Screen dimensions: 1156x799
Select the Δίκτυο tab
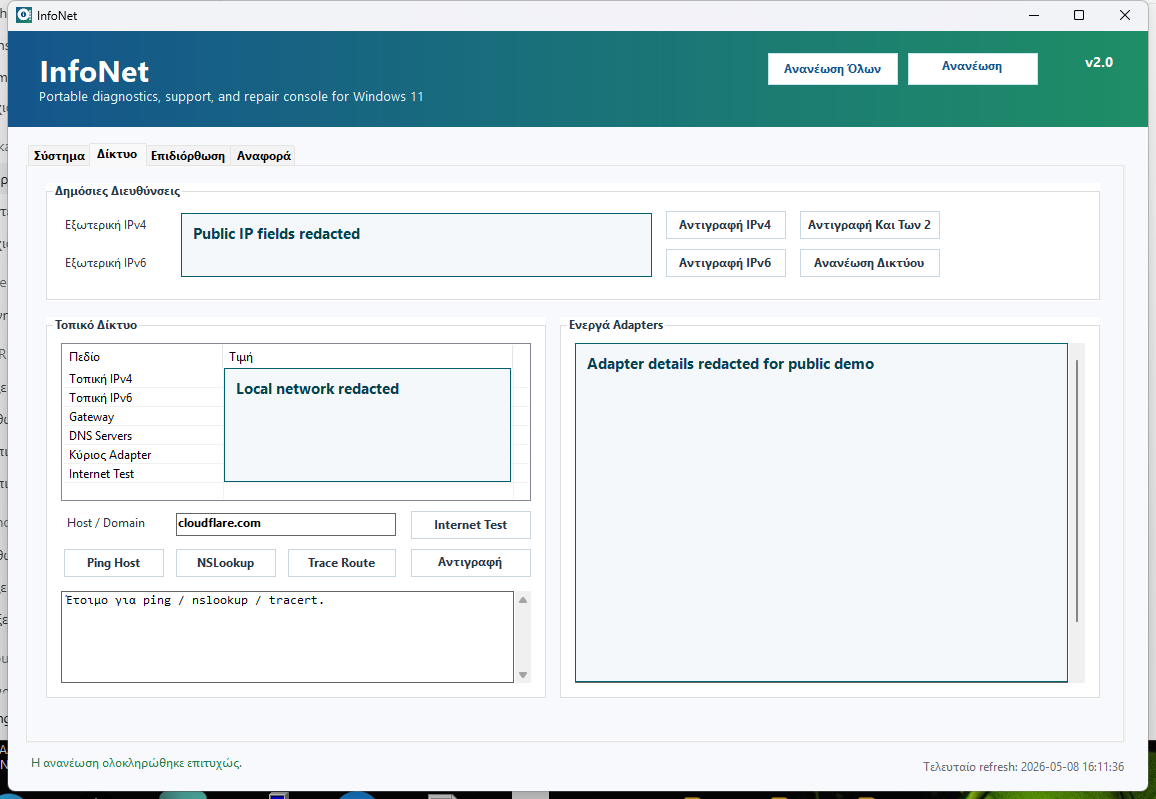tap(117, 154)
